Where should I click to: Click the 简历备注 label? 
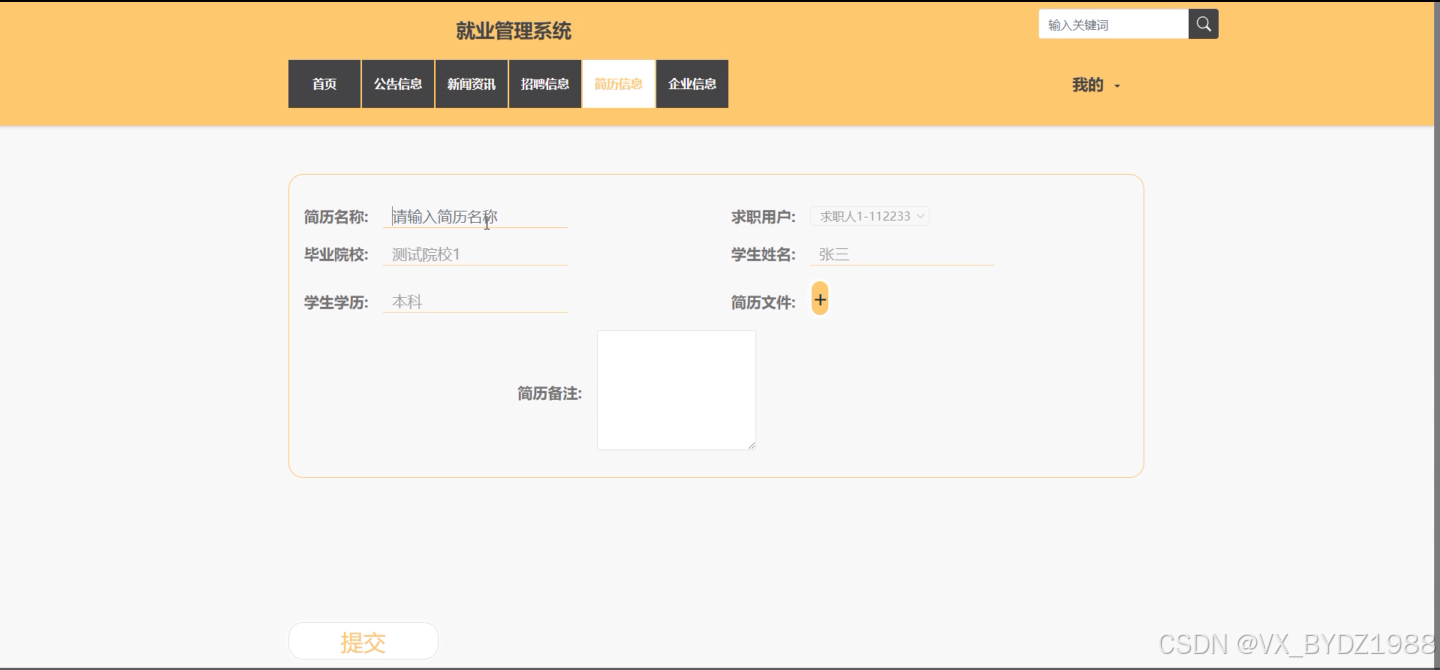point(550,393)
